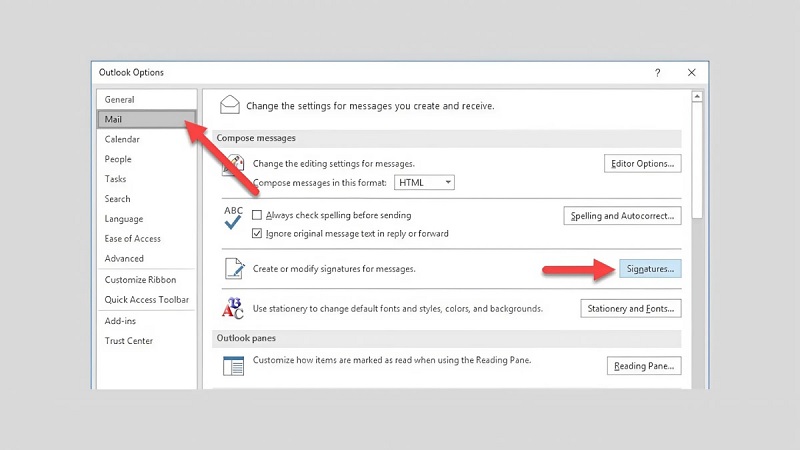The width and height of the screenshot is (800, 450).
Task: Select the Mail category
Action: (x=146, y=119)
